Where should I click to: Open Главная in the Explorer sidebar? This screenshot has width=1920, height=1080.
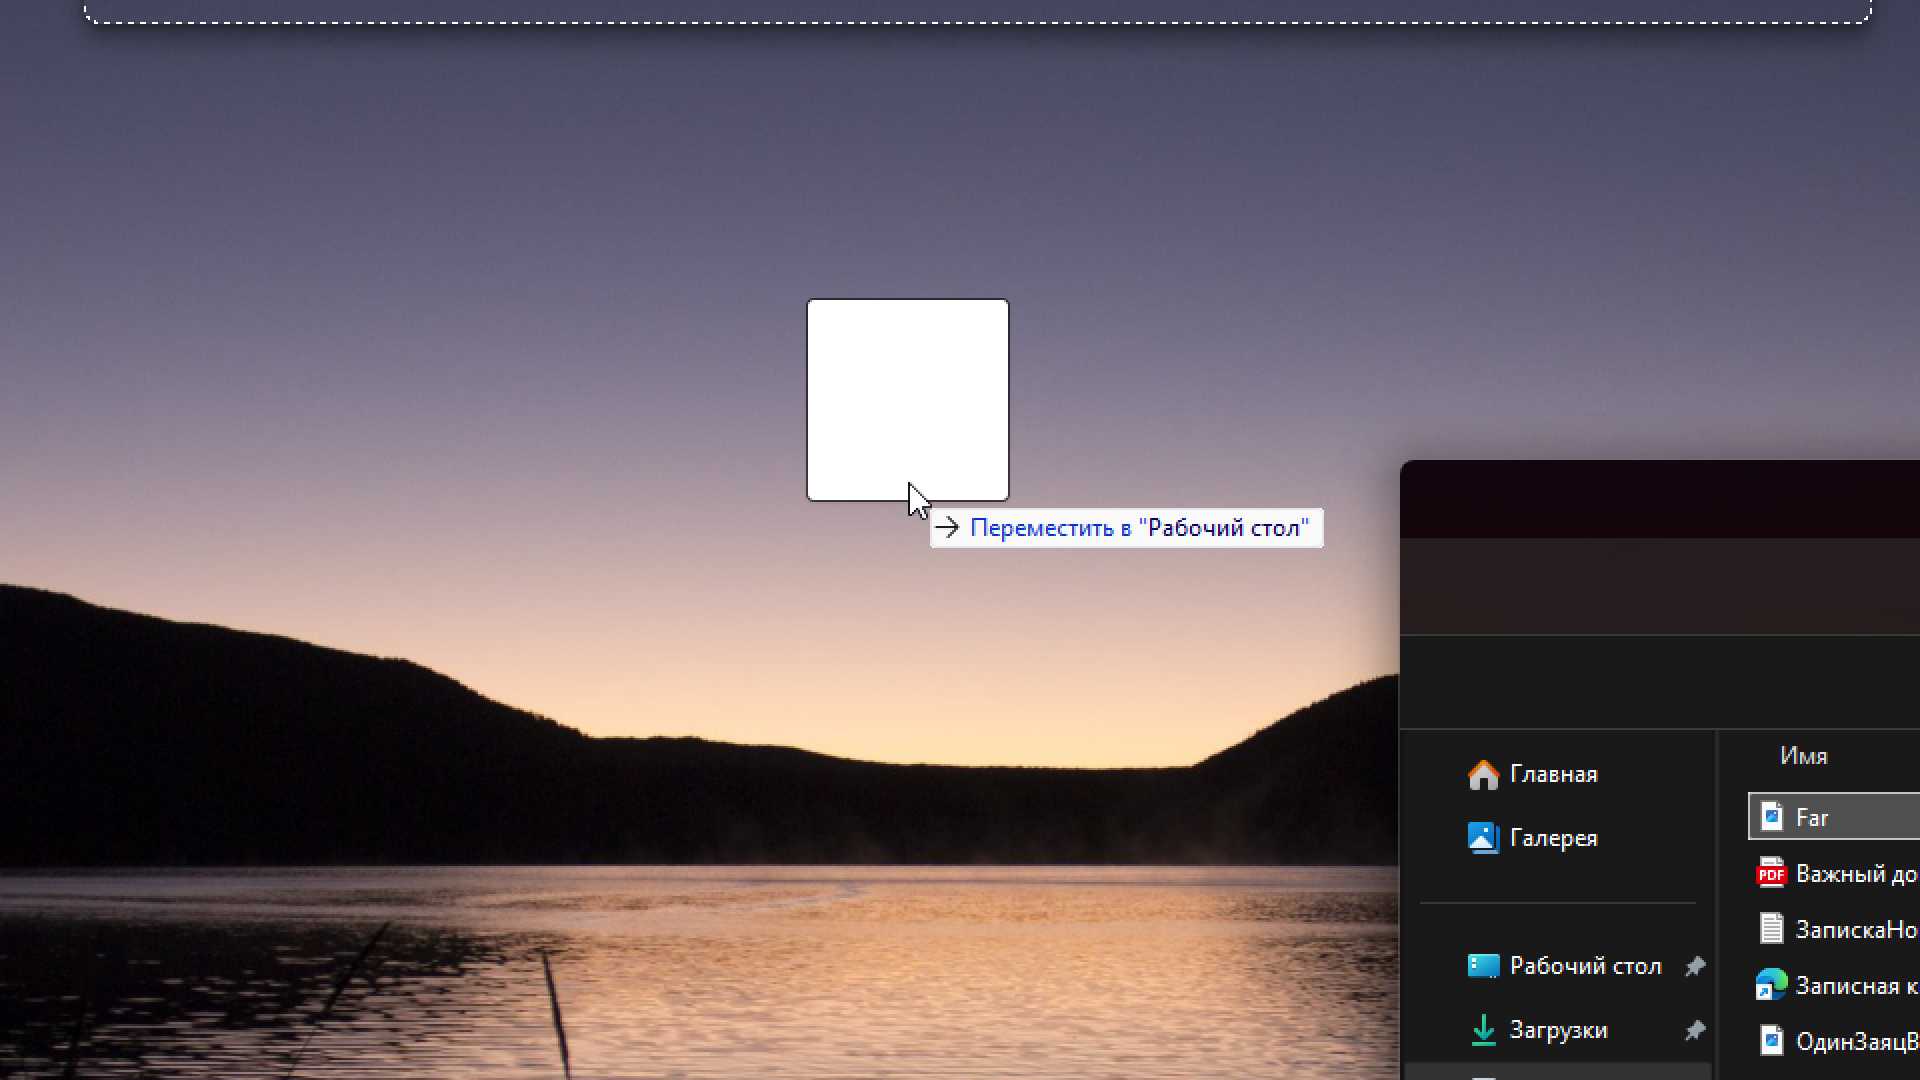(x=1533, y=775)
